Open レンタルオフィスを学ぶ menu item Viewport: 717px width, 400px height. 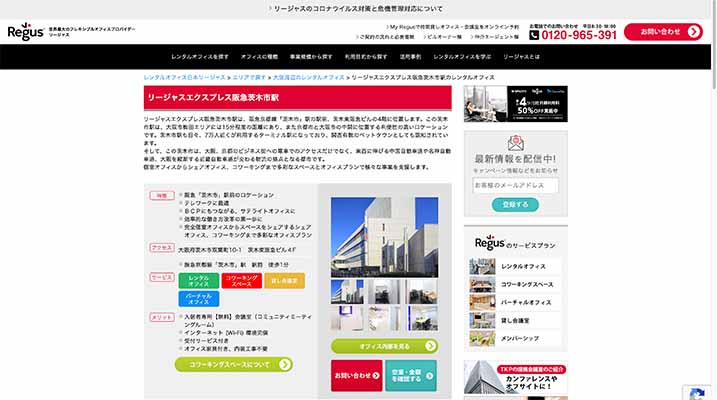(x=462, y=57)
